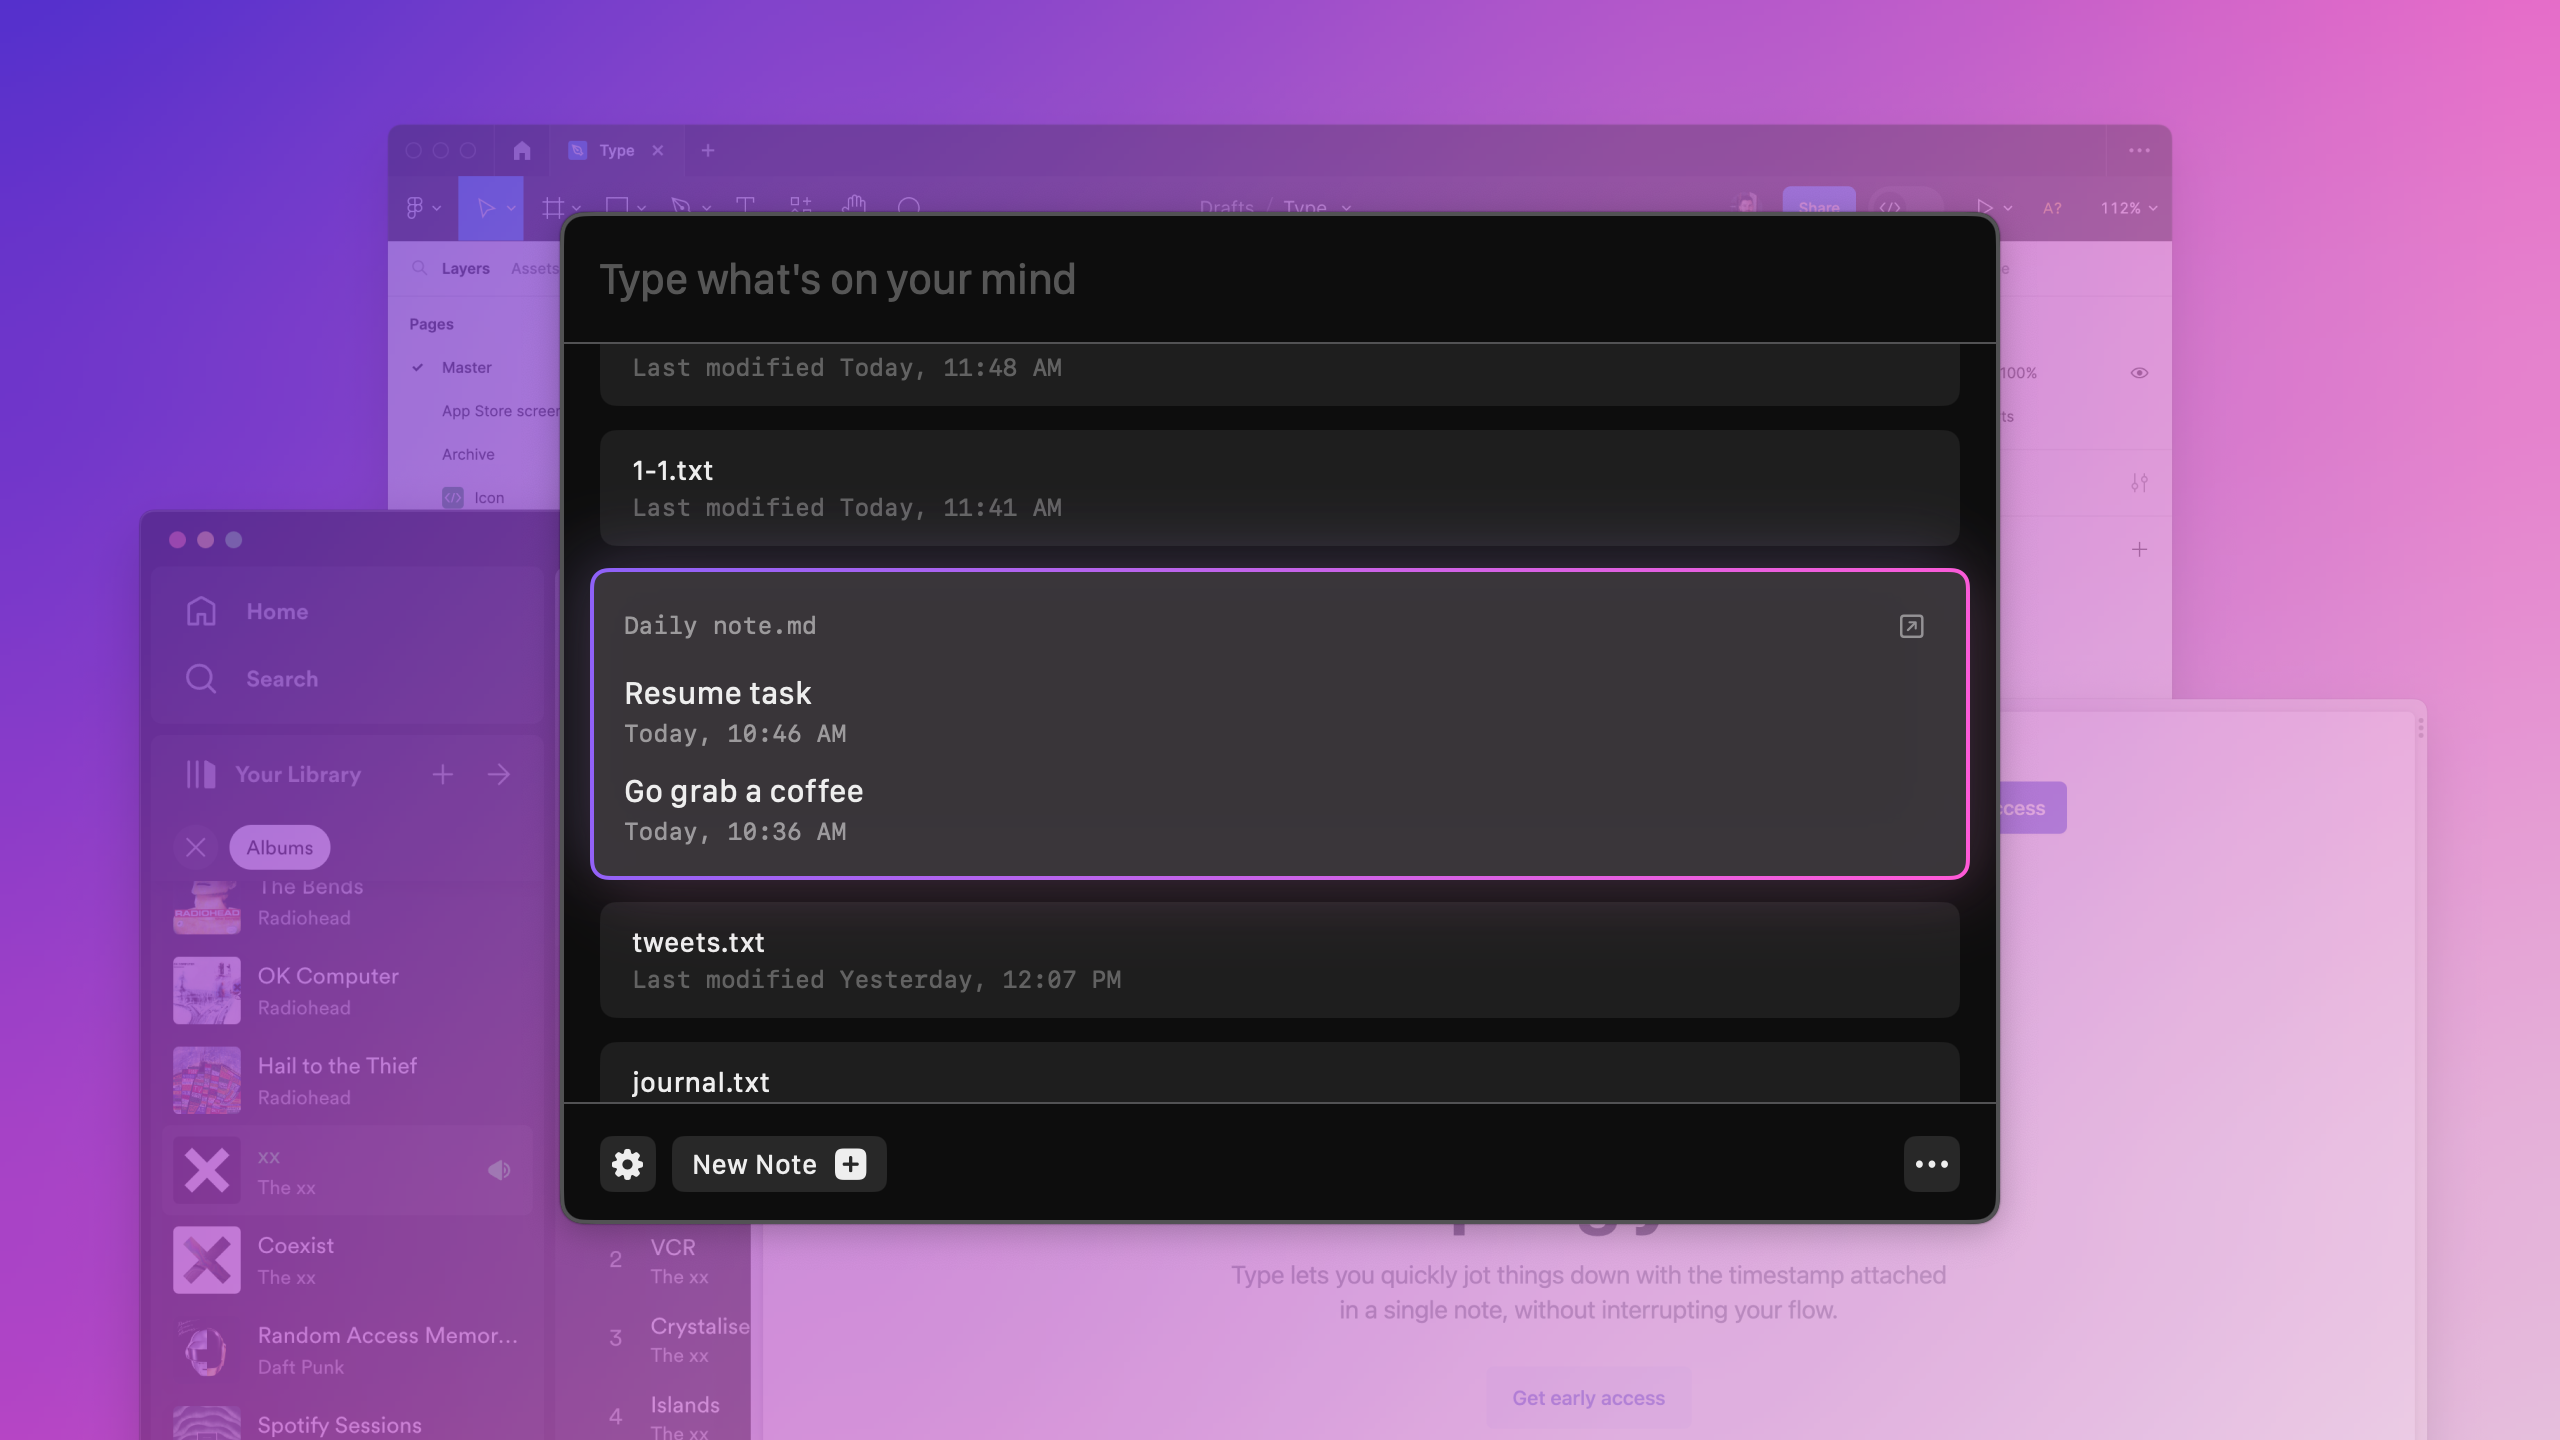Click the X remove button on Albums tag

point(197,847)
